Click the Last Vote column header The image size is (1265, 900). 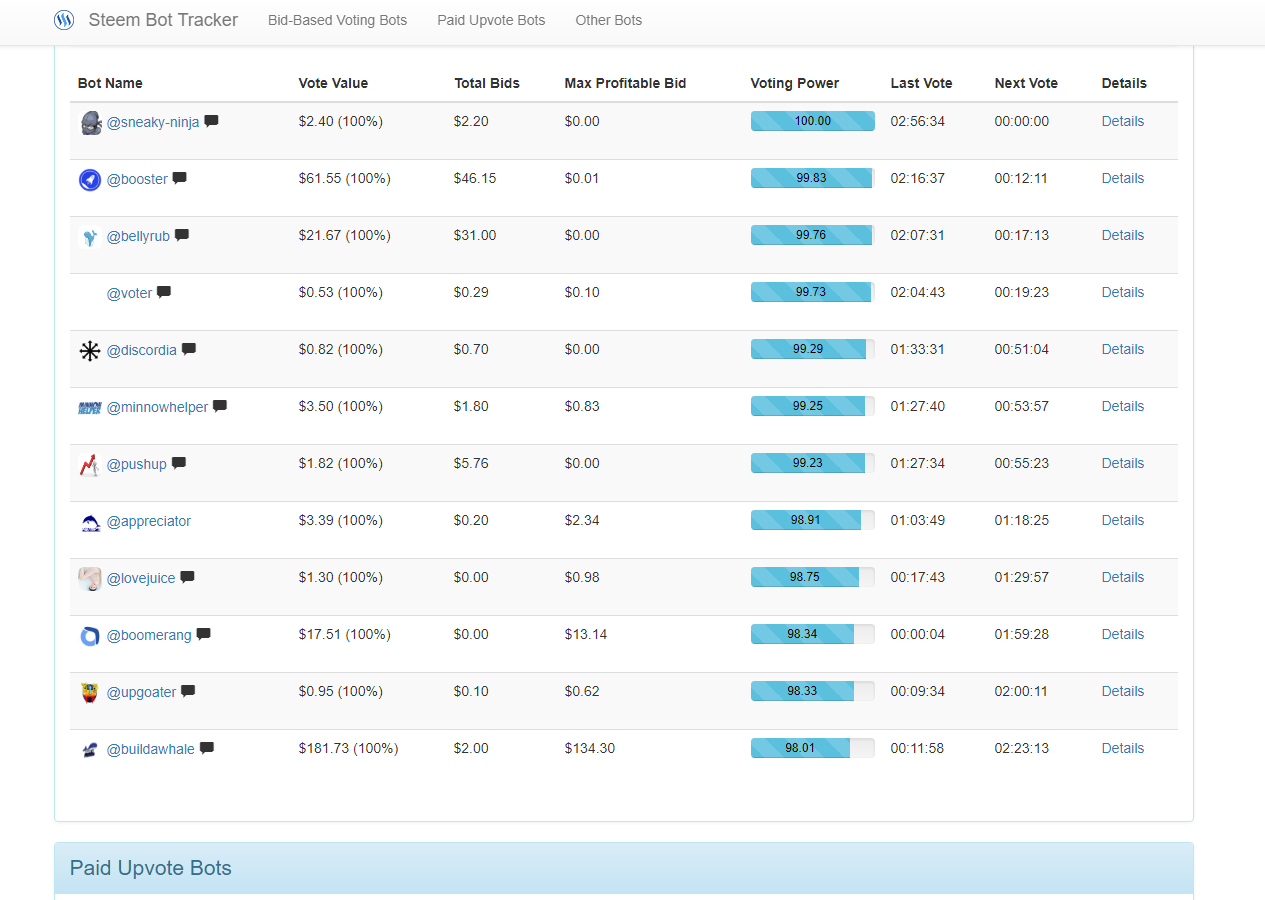[921, 83]
